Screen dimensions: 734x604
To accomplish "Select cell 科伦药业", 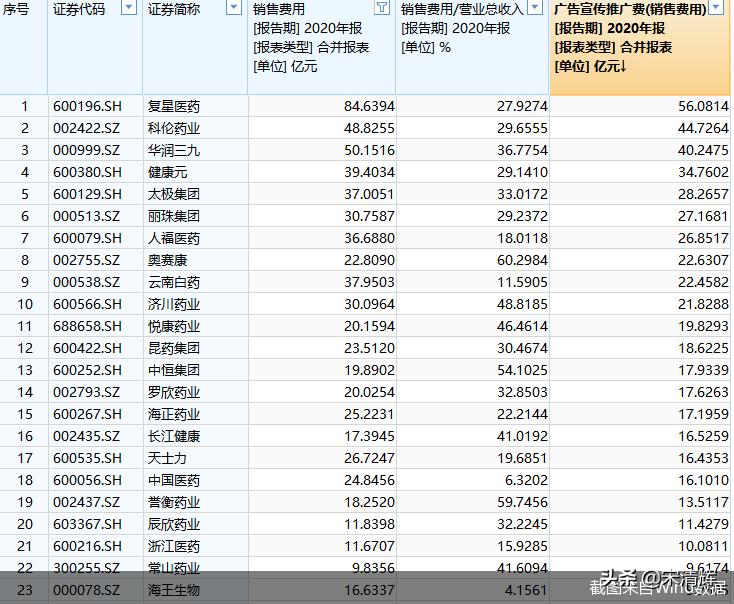I will point(174,128).
